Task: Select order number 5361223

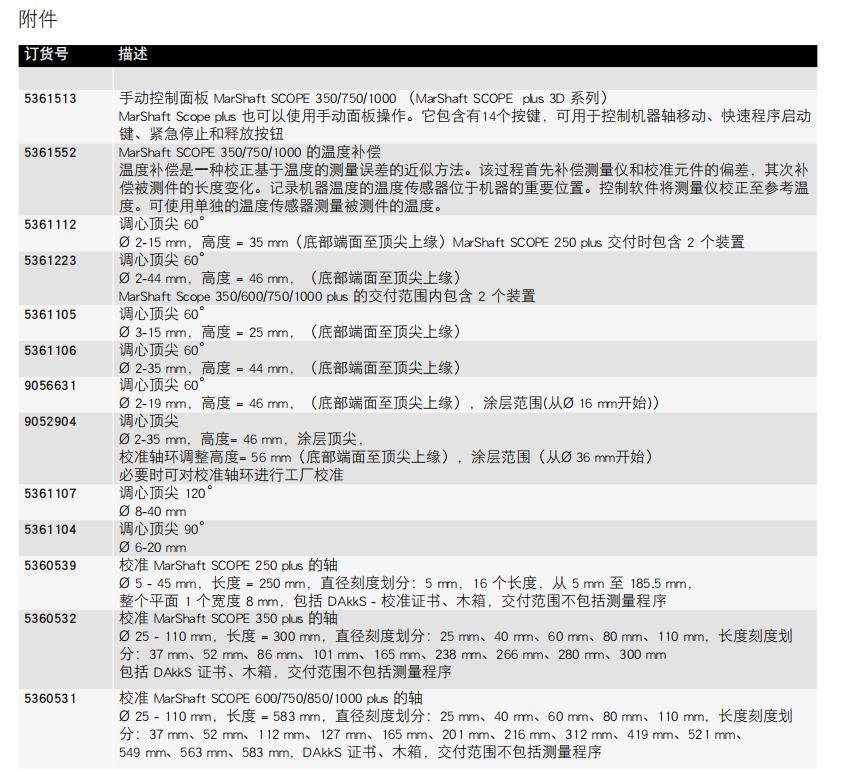Action: [x=50, y=261]
